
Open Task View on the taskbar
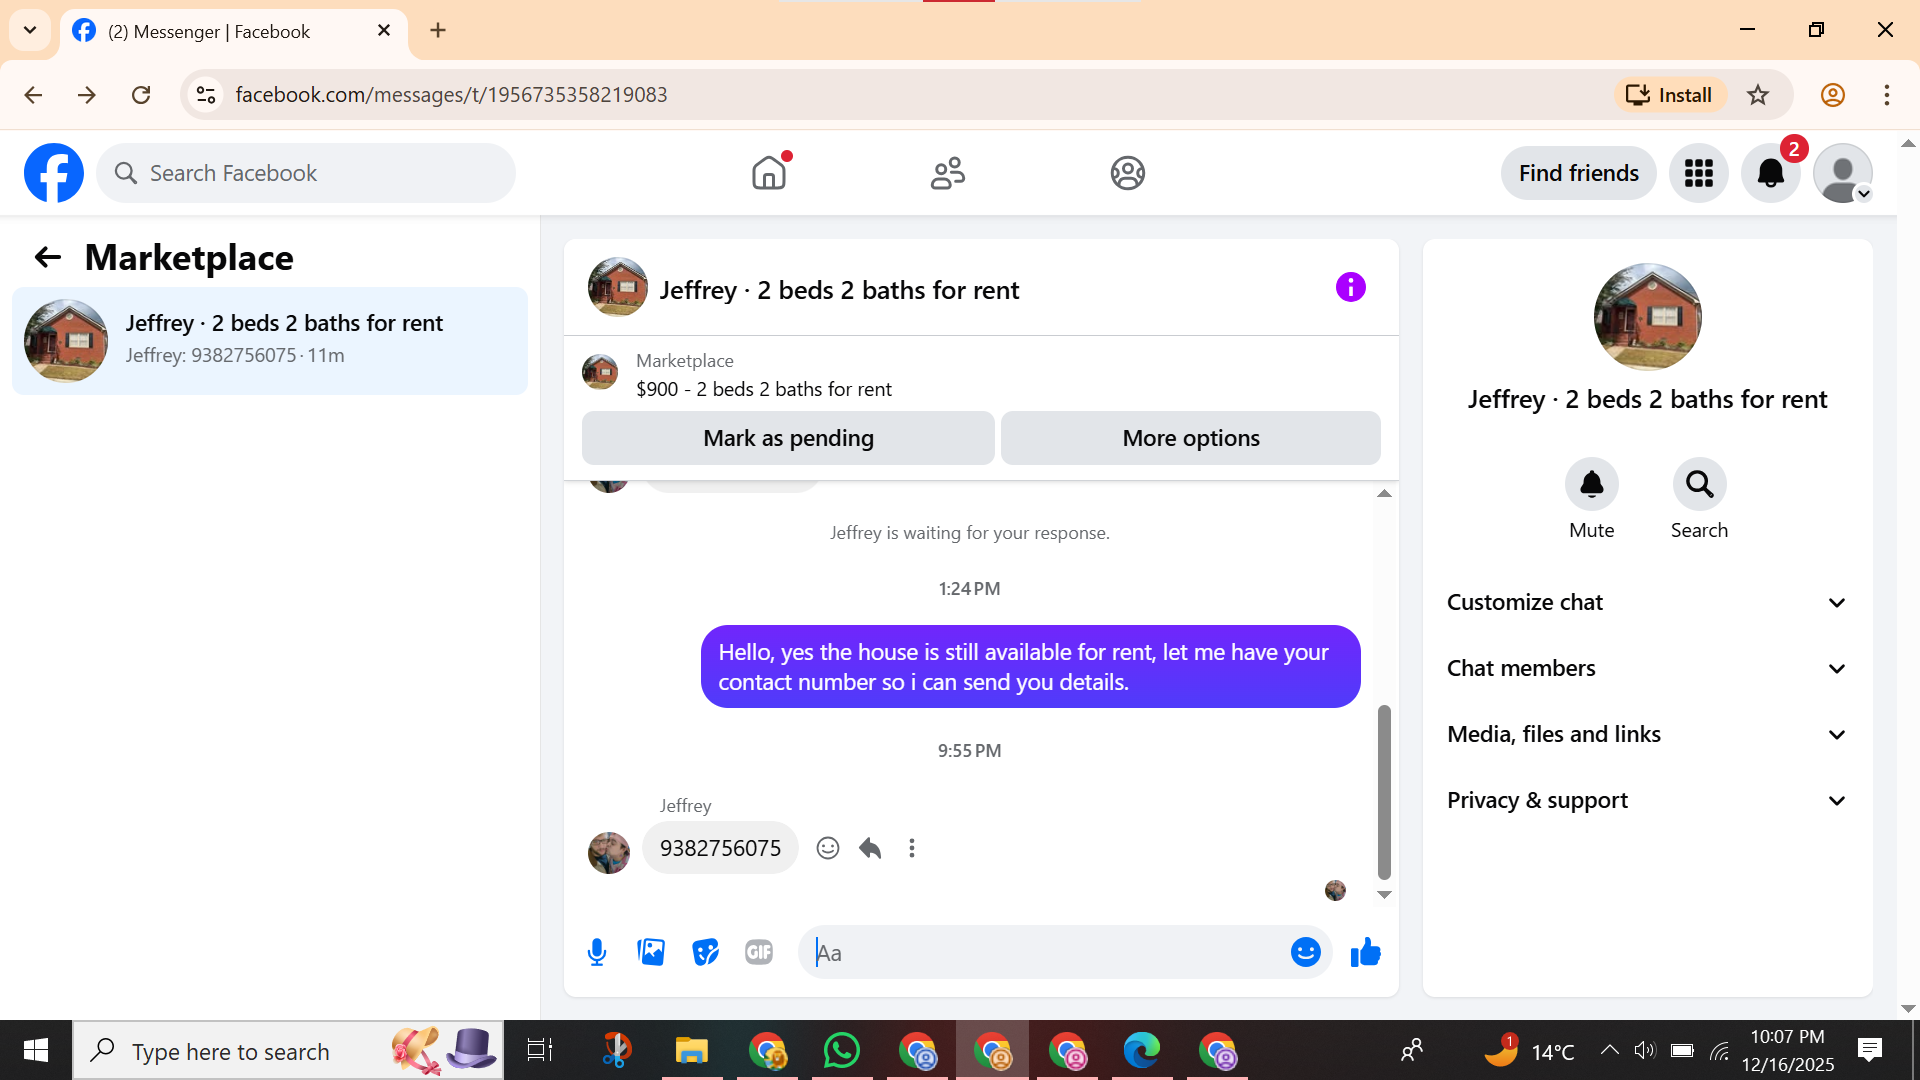(x=540, y=1050)
